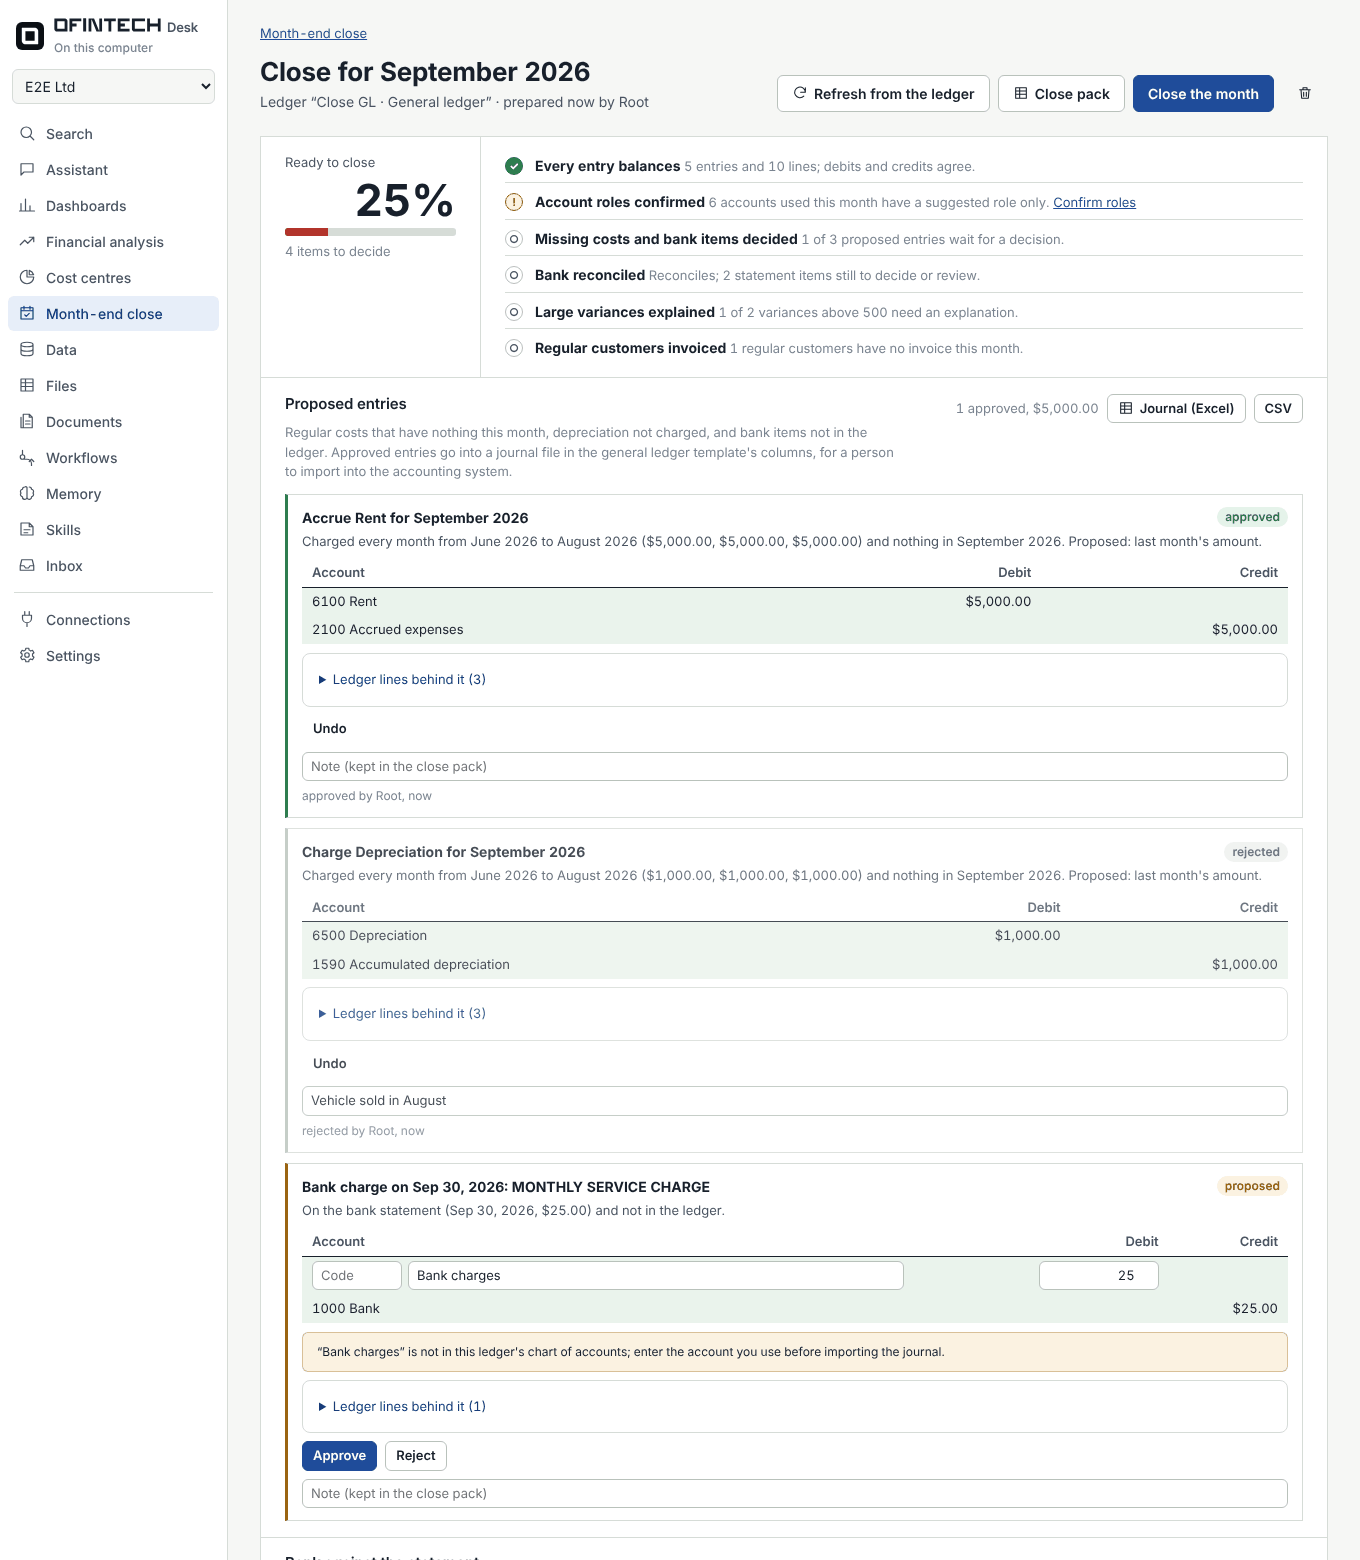Image resolution: width=1360 pixels, height=1560 pixels.
Task: Undo the approved Rent accrual
Action: tap(330, 729)
